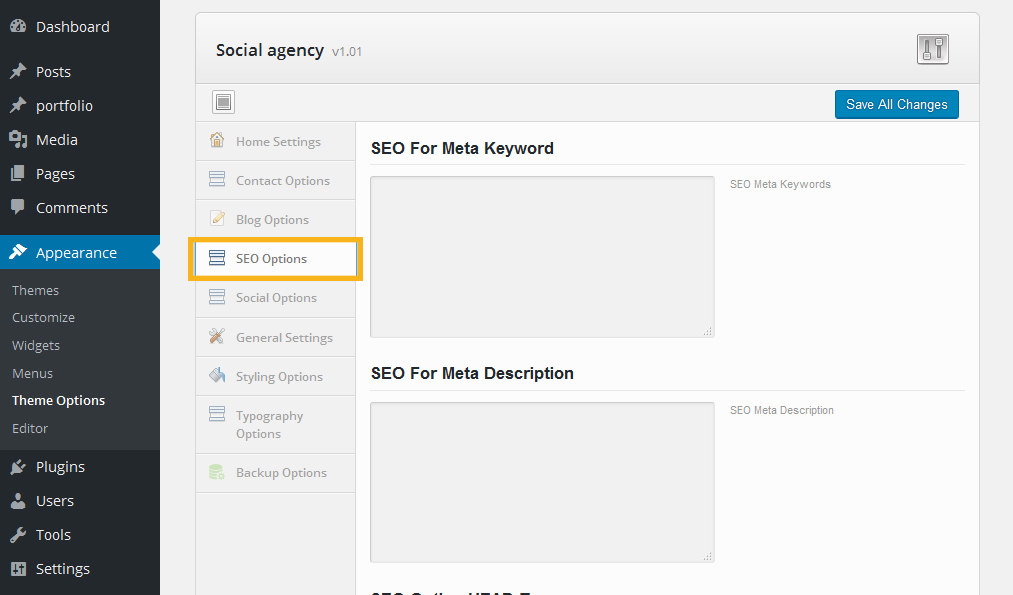Click the "SEO For Meta Keyword" heading
Viewport: 1013px width, 595px height.
462,148
